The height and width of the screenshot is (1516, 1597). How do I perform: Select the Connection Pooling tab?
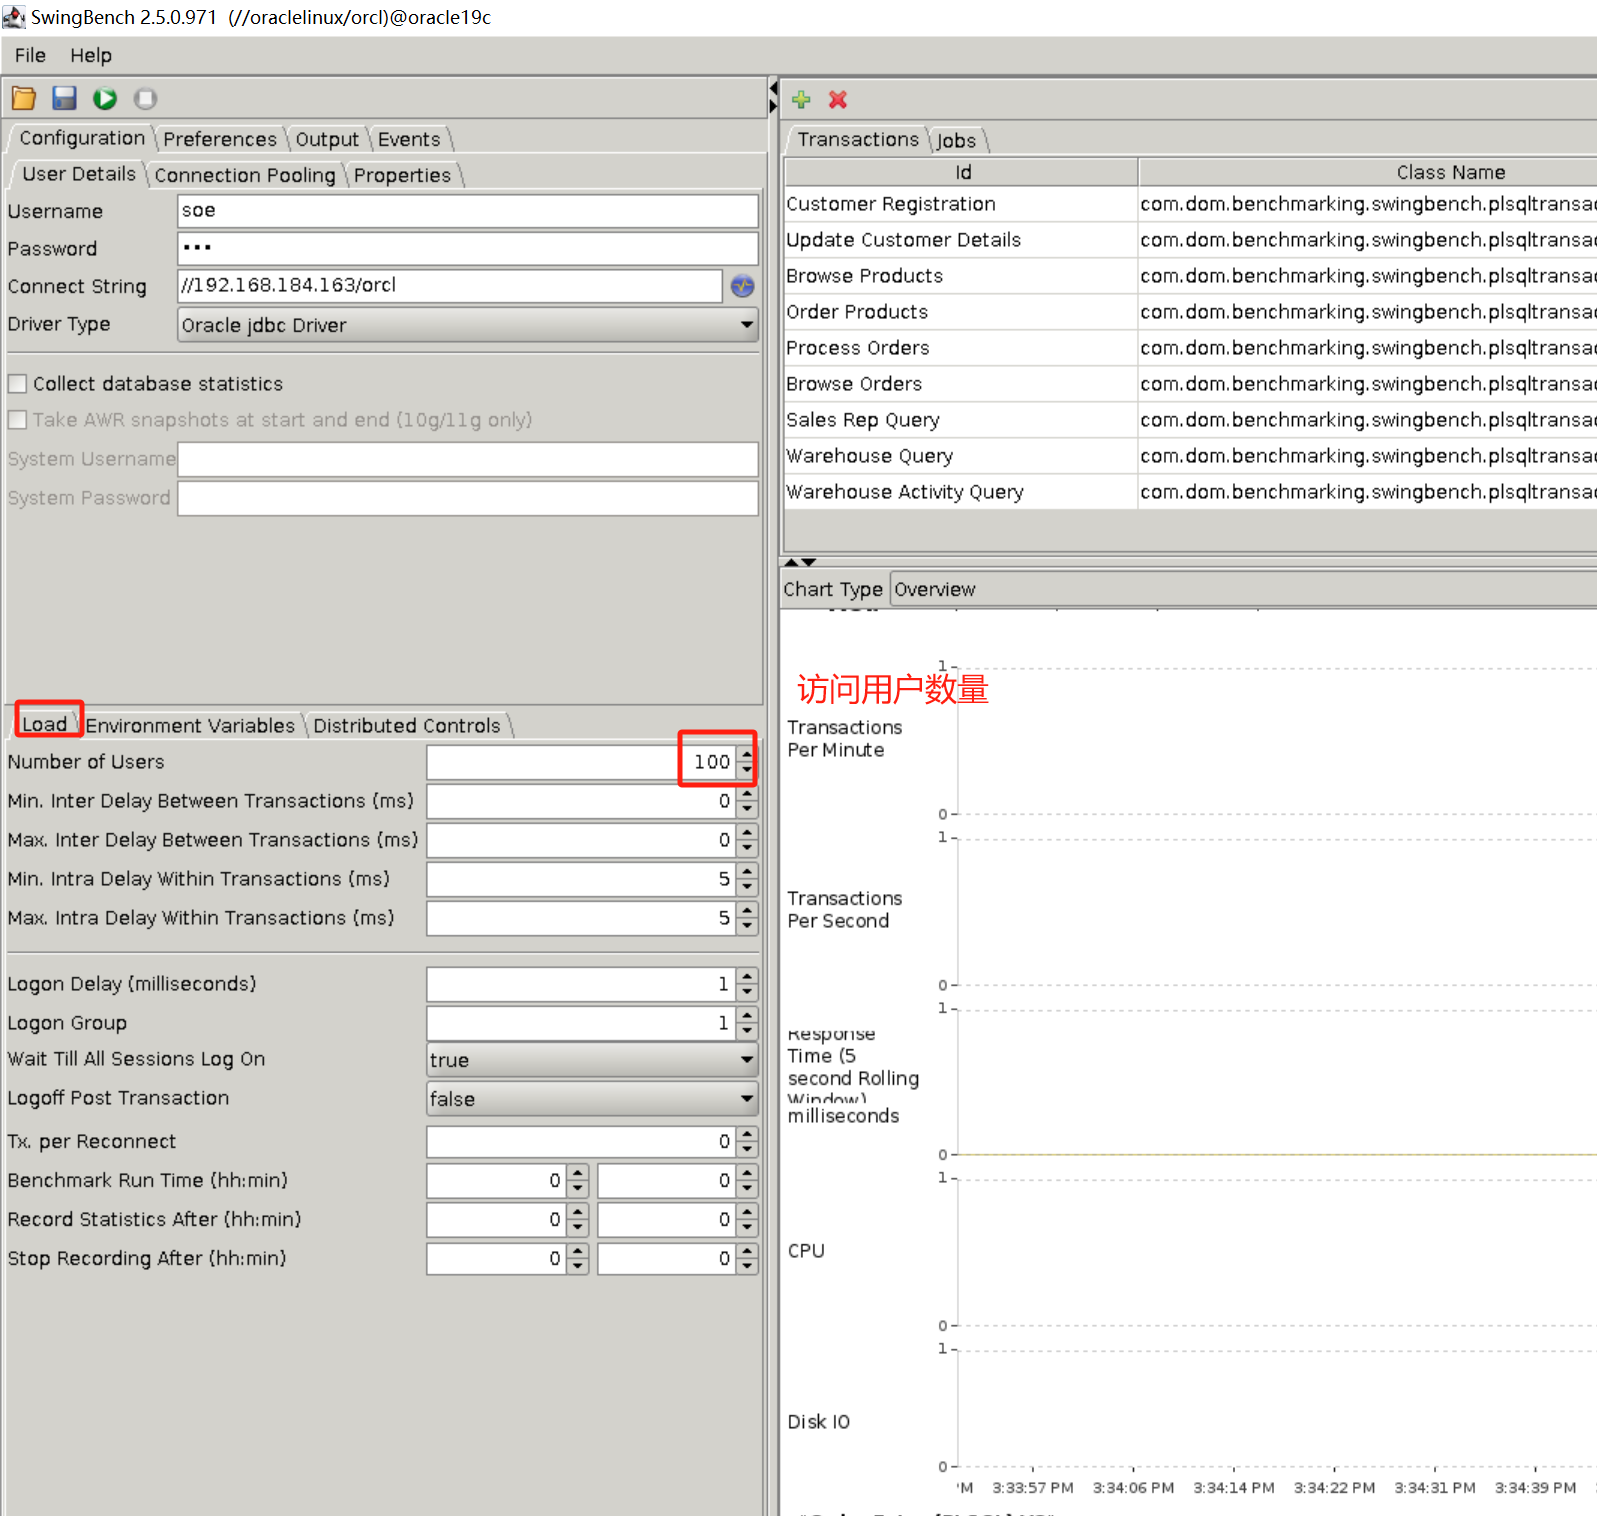tap(245, 175)
